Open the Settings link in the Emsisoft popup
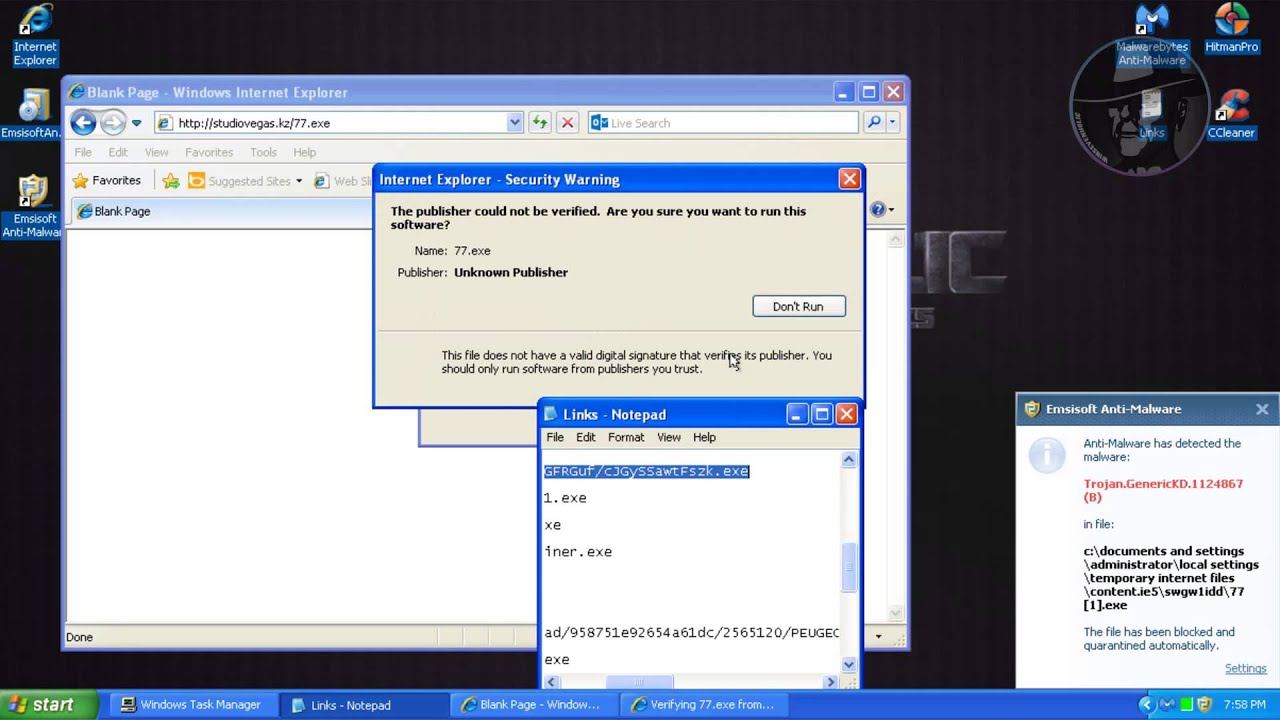Image resolution: width=1280 pixels, height=720 pixels. click(1245, 668)
